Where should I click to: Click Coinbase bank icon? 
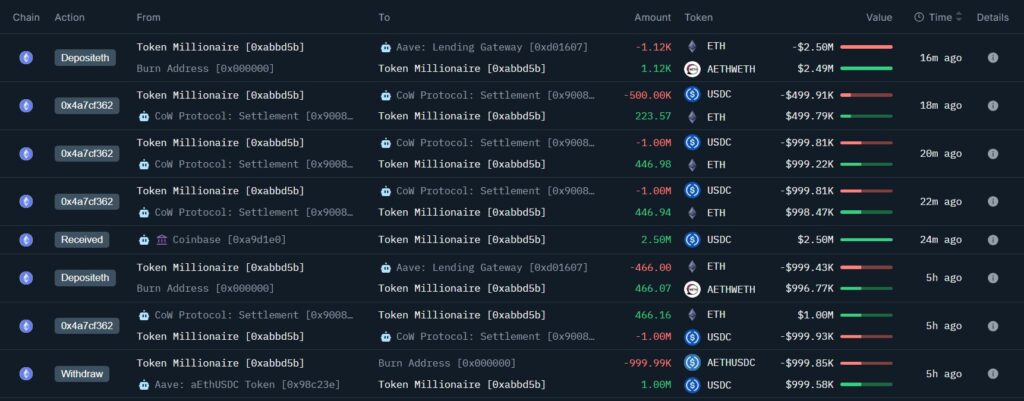click(161, 240)
